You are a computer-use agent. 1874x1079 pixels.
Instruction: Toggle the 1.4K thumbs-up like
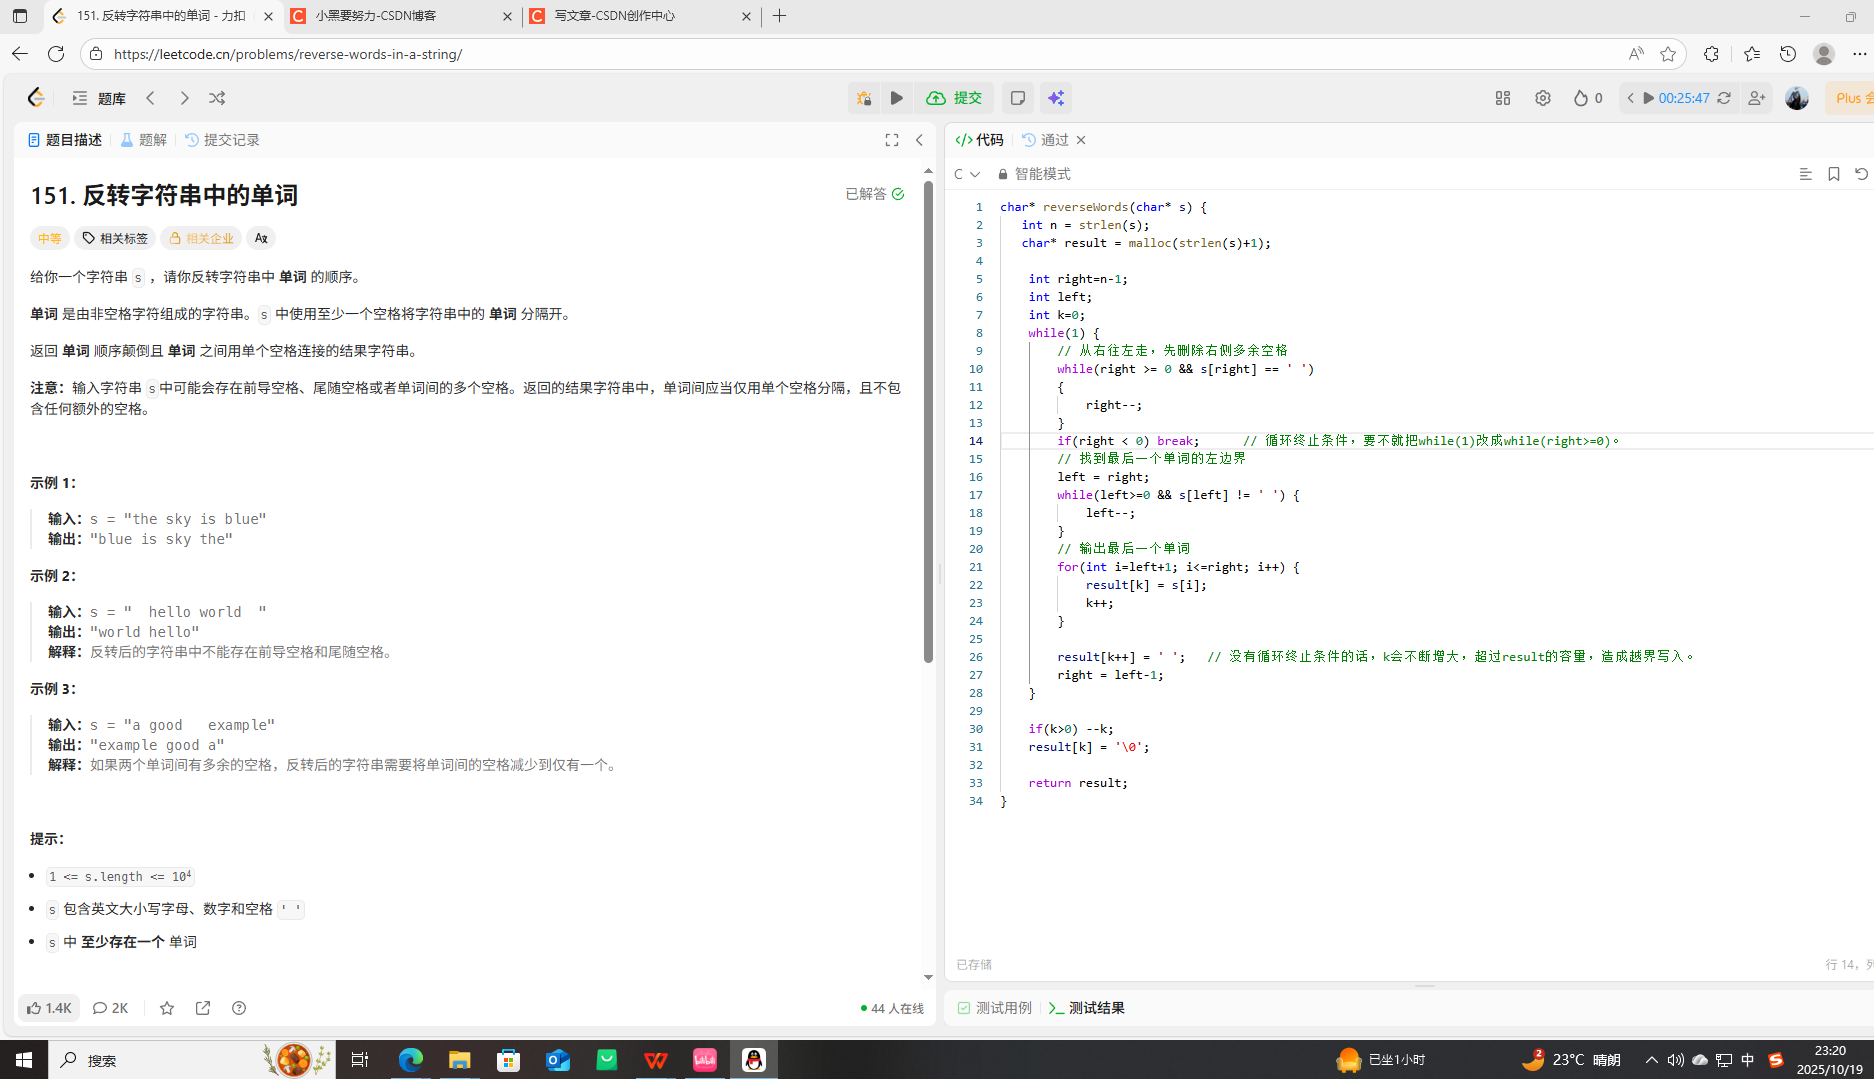click(48, 1008)
